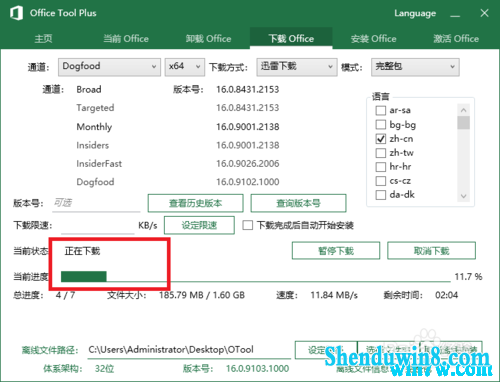This screenshot has height=382, width=500.
Task: Click 查询版本号 button
Action: pyautogui.click(x=298, y=203)
